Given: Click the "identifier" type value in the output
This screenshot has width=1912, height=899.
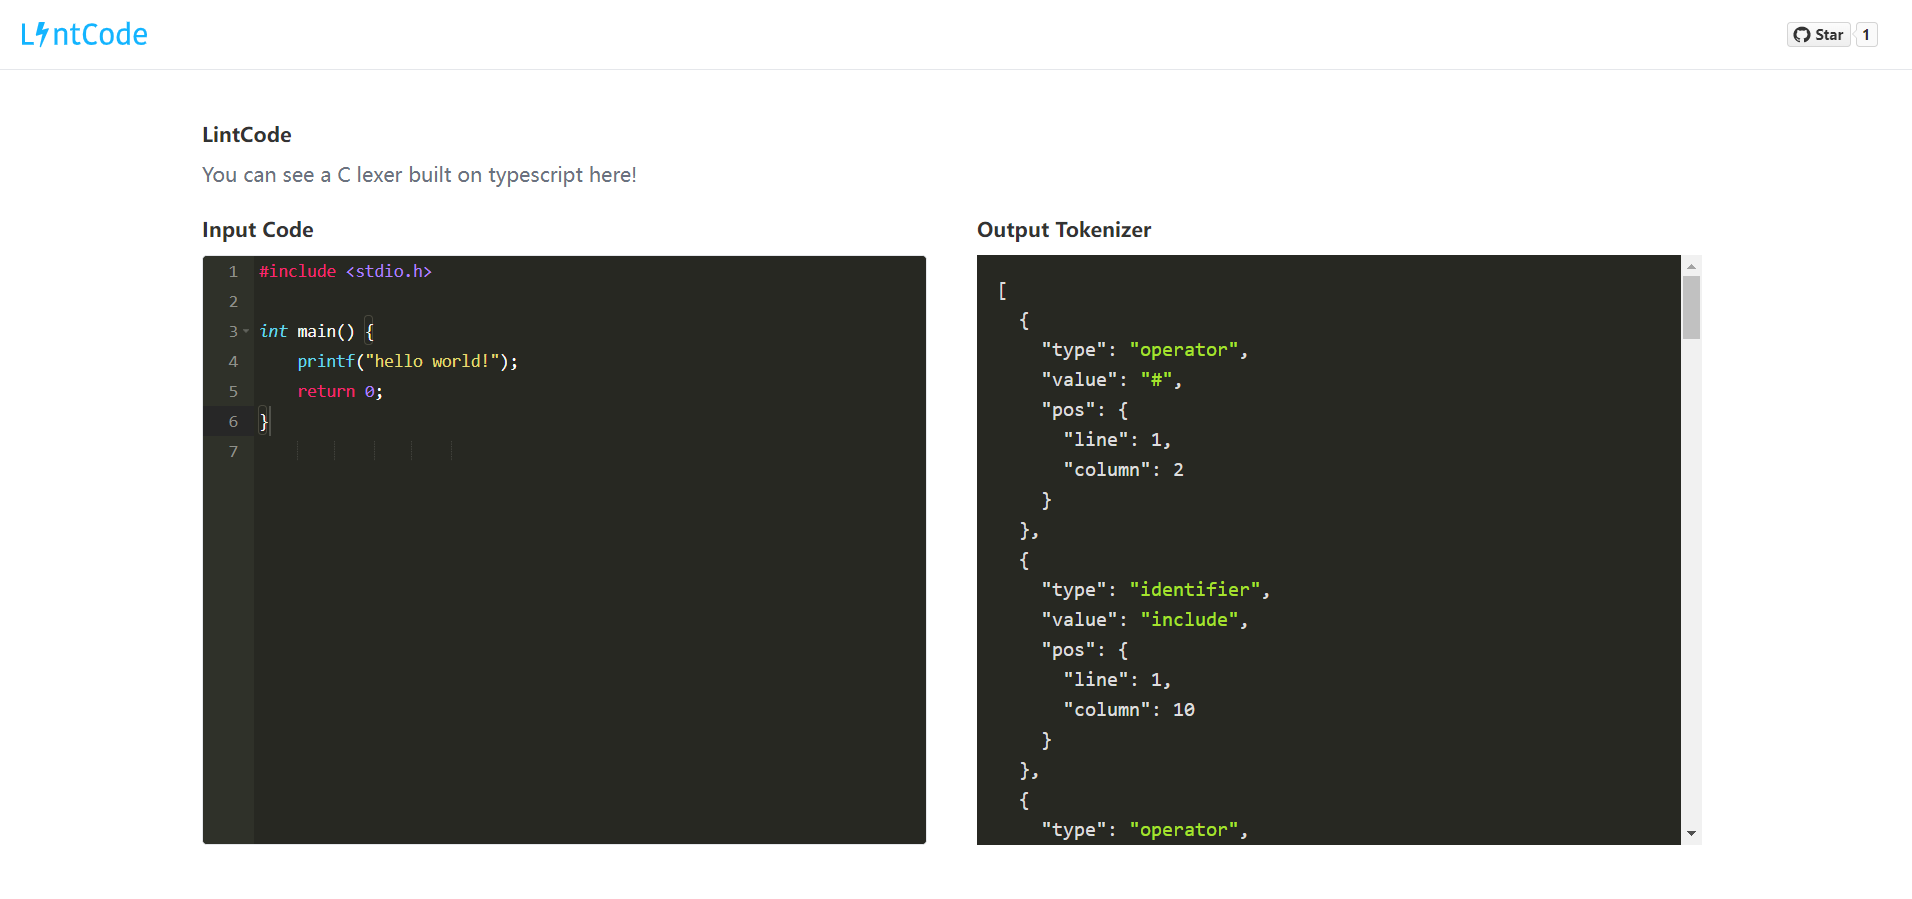Looking at the screenshot, I should coord(1195,590).
